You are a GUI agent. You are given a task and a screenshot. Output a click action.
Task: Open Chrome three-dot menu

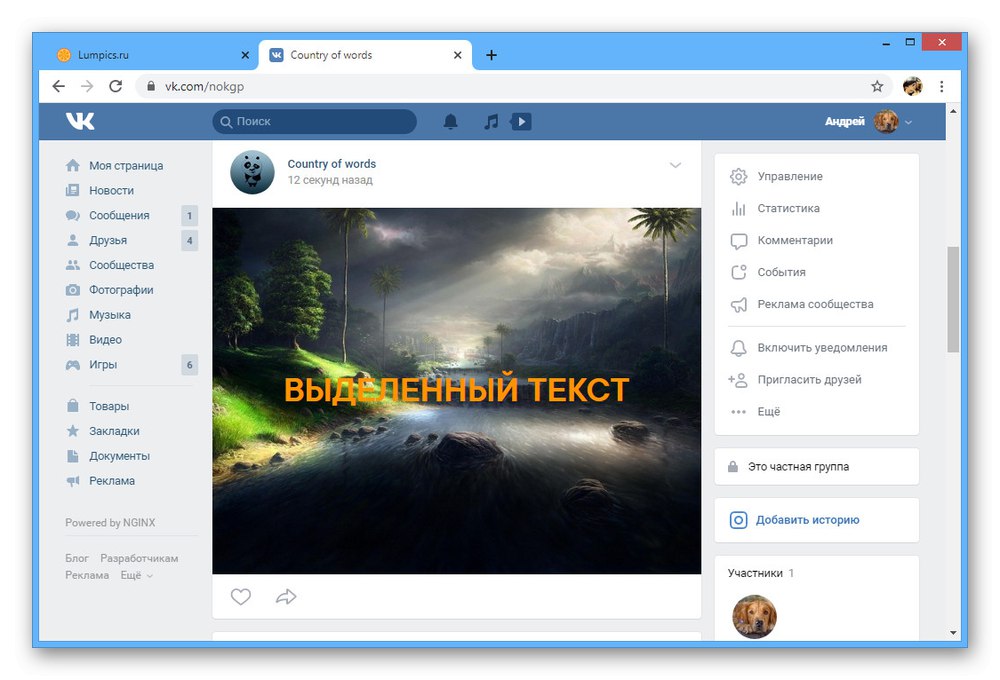(941, 86)
